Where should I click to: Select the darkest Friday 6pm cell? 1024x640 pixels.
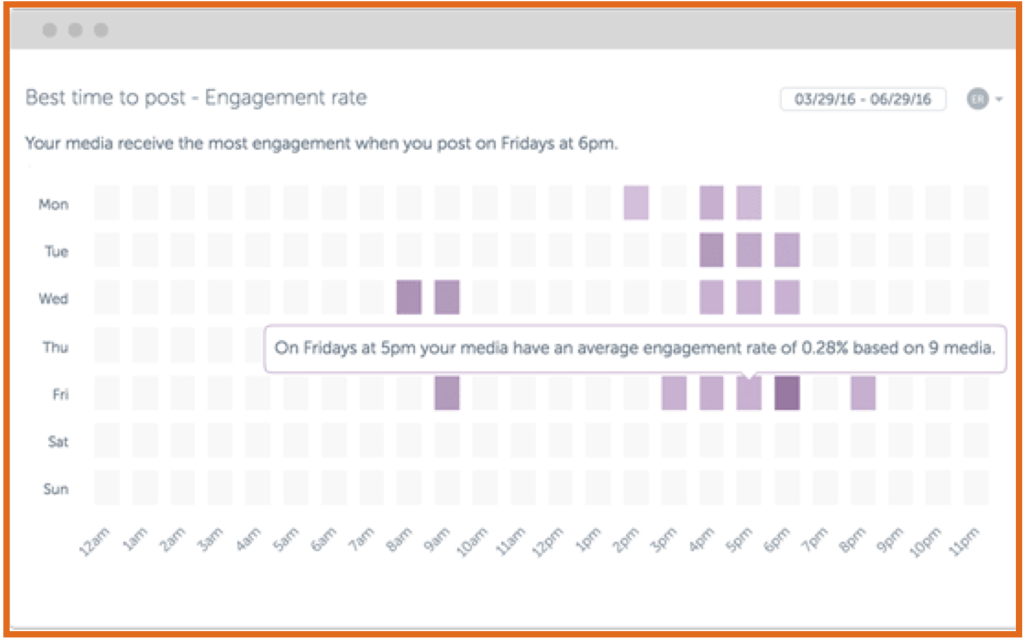tap(787, 393)
